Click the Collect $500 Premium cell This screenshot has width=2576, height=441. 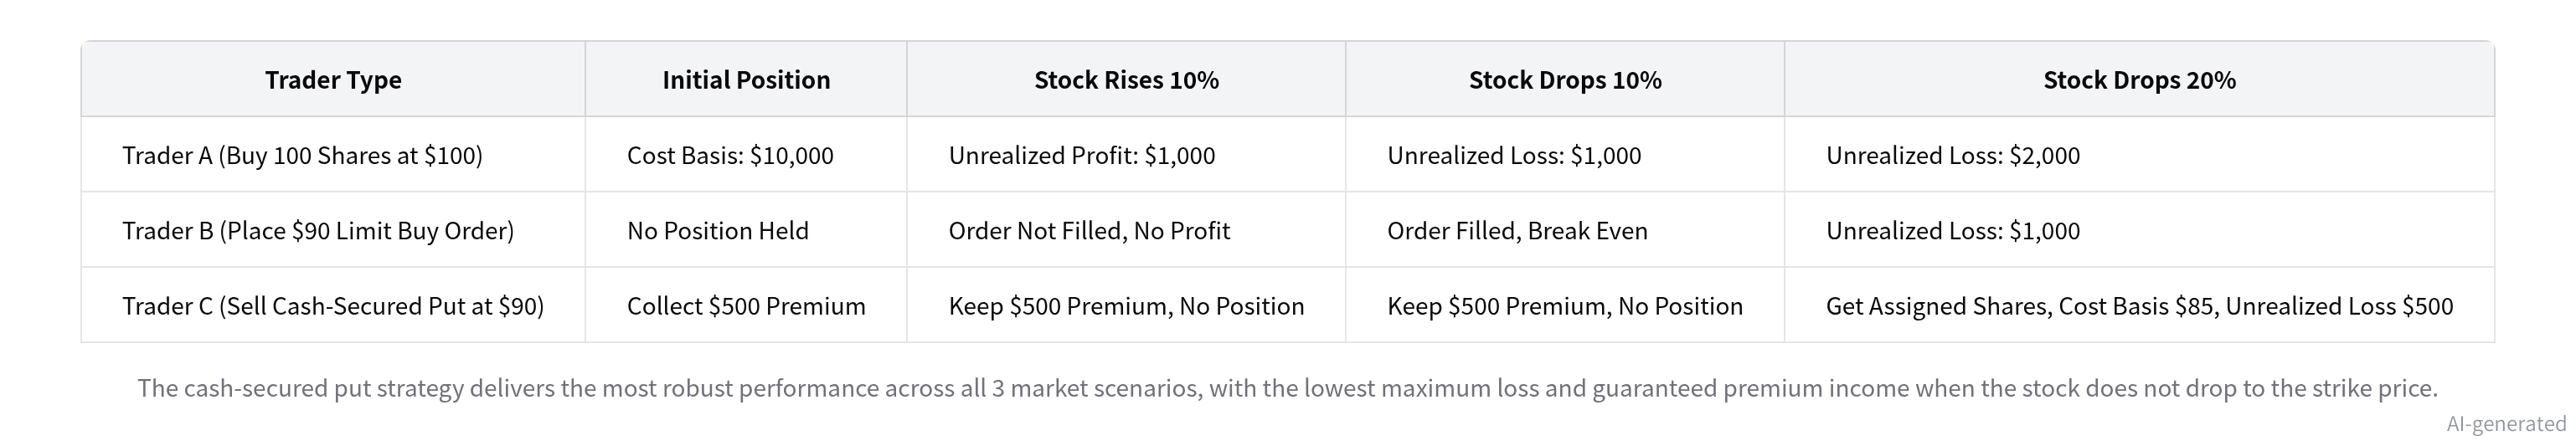pos(746,306)
